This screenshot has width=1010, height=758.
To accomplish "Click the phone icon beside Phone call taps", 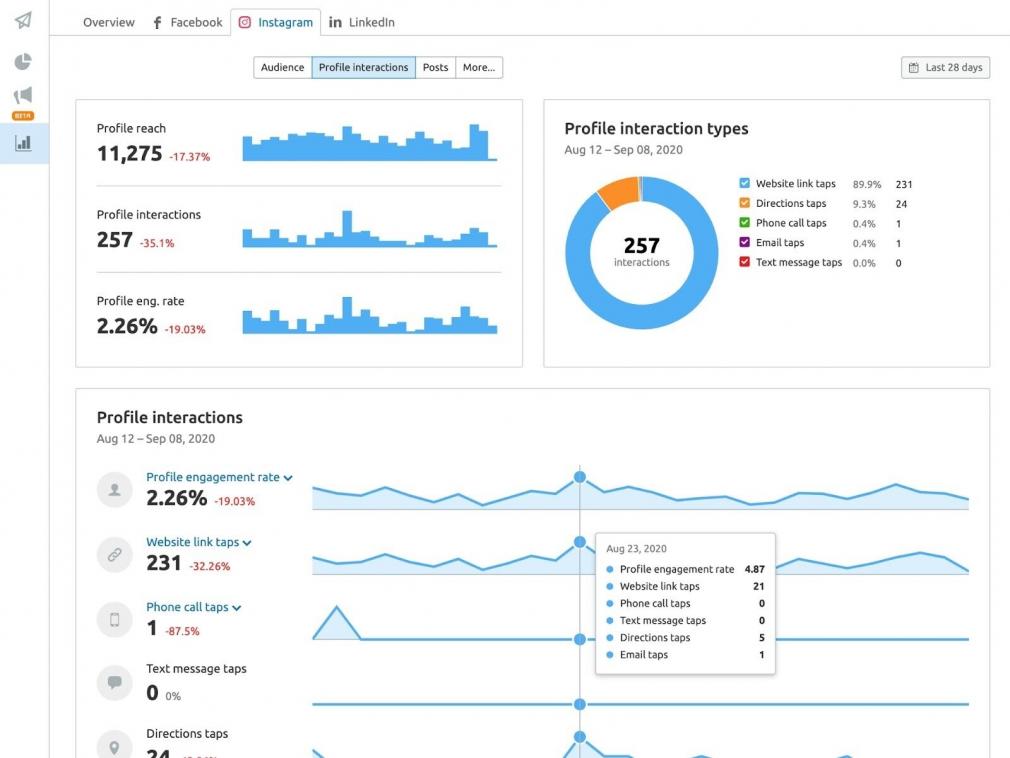I will coord(115,620).
